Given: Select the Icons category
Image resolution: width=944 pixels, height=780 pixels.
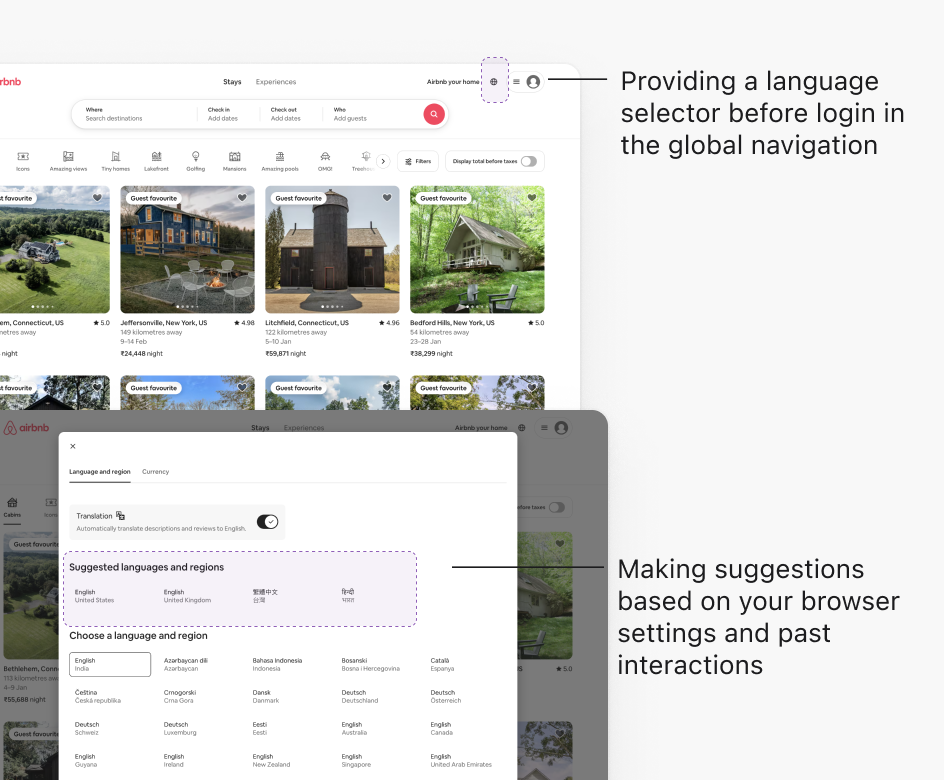Looking at the screenshot, I should point(23,161).
